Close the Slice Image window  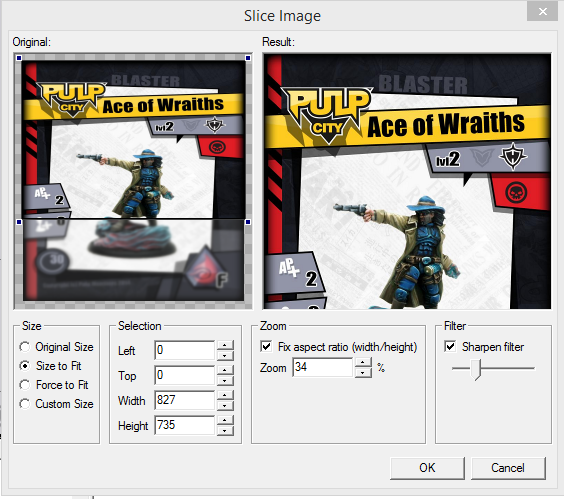point(542,12)
